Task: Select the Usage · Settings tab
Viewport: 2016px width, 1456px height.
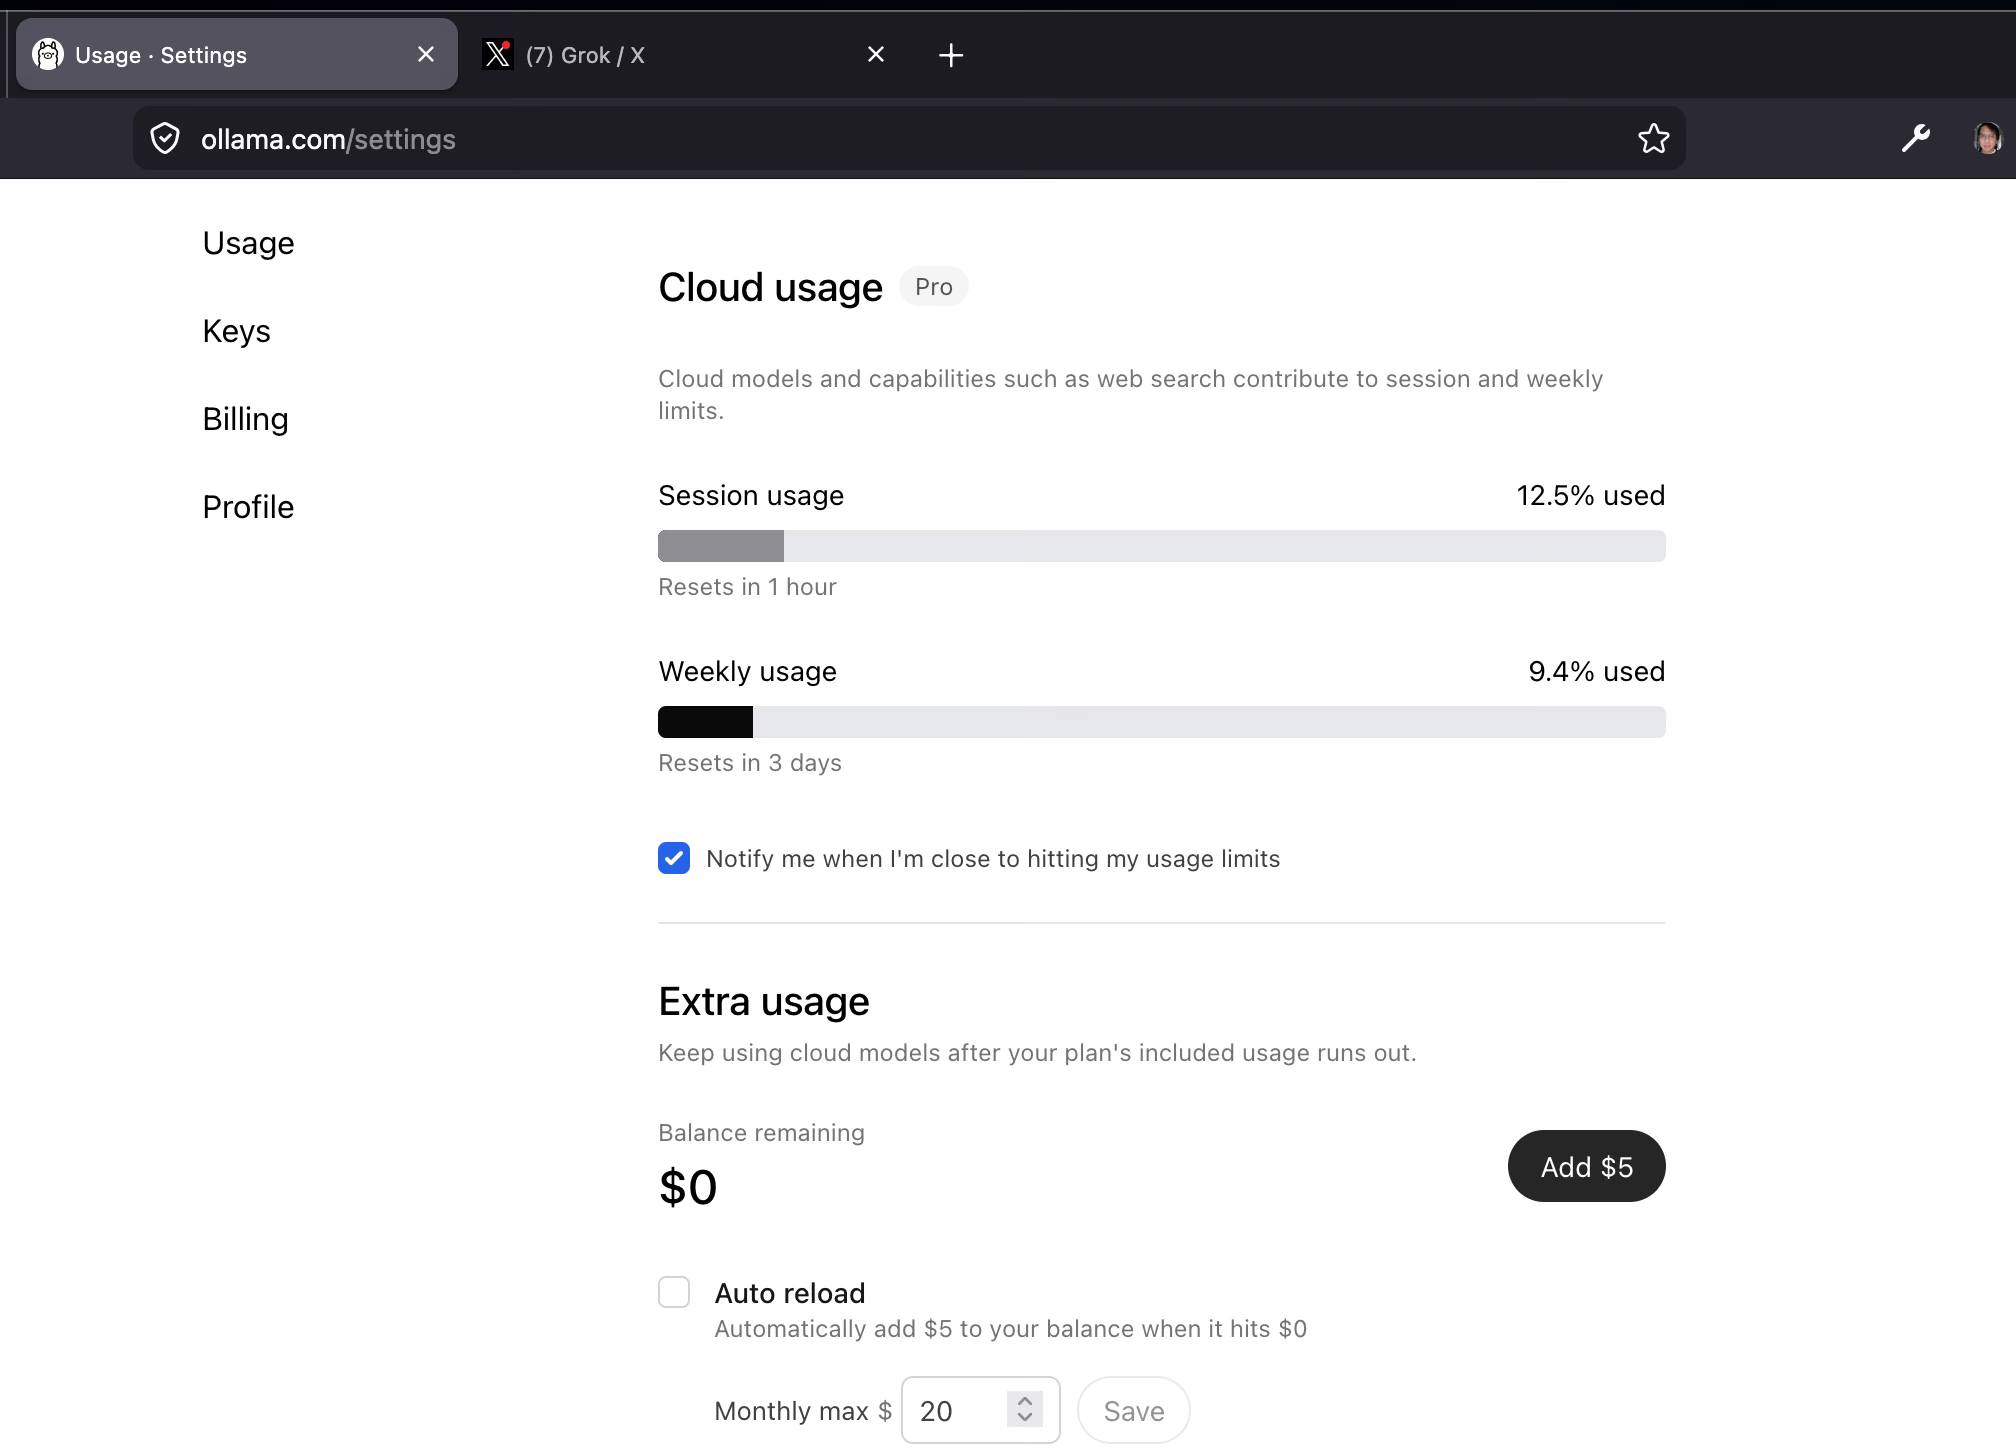Action: pyautogui.click(x=236, y=54)
